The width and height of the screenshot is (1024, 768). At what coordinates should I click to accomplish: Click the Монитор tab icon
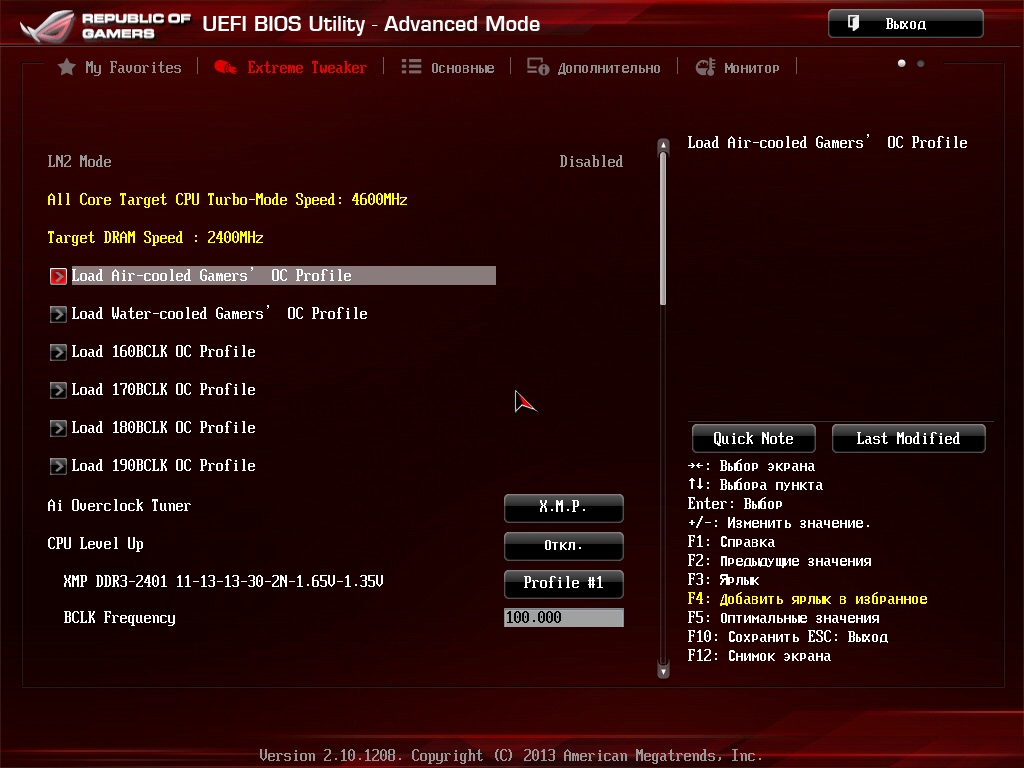pyautogui.click(x=705, y=67)
